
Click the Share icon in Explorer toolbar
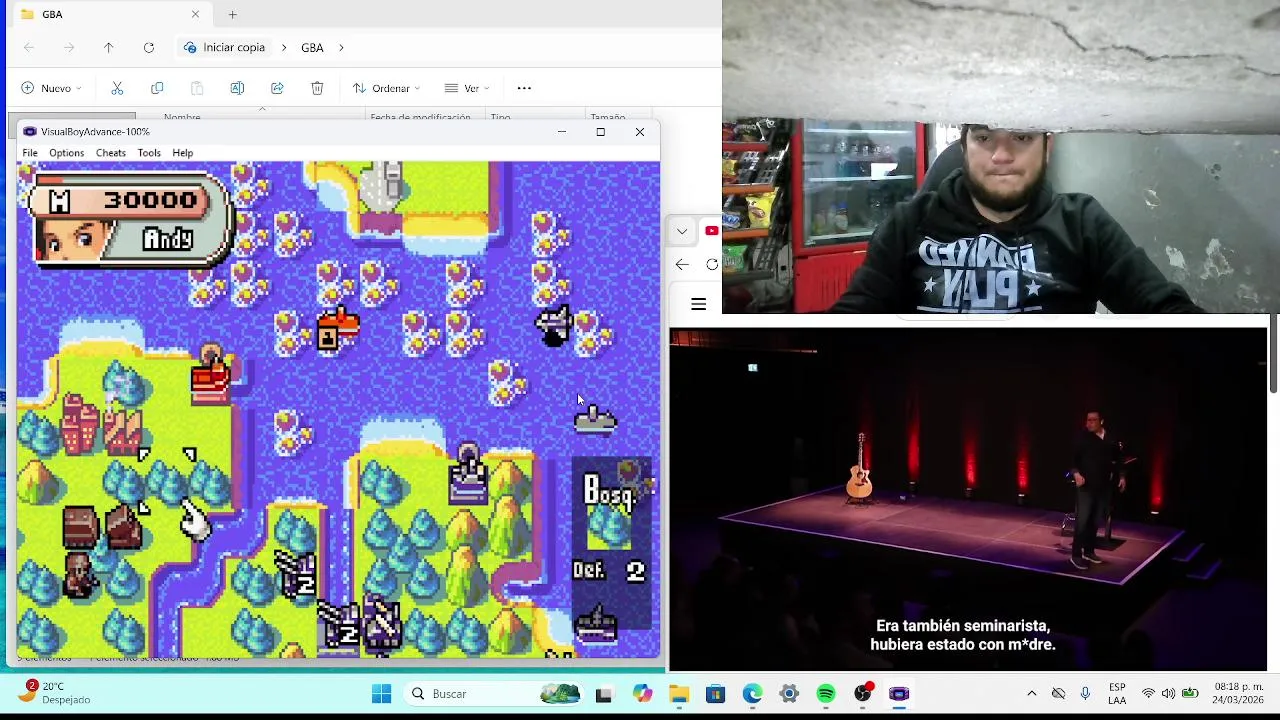click(277, 88)
